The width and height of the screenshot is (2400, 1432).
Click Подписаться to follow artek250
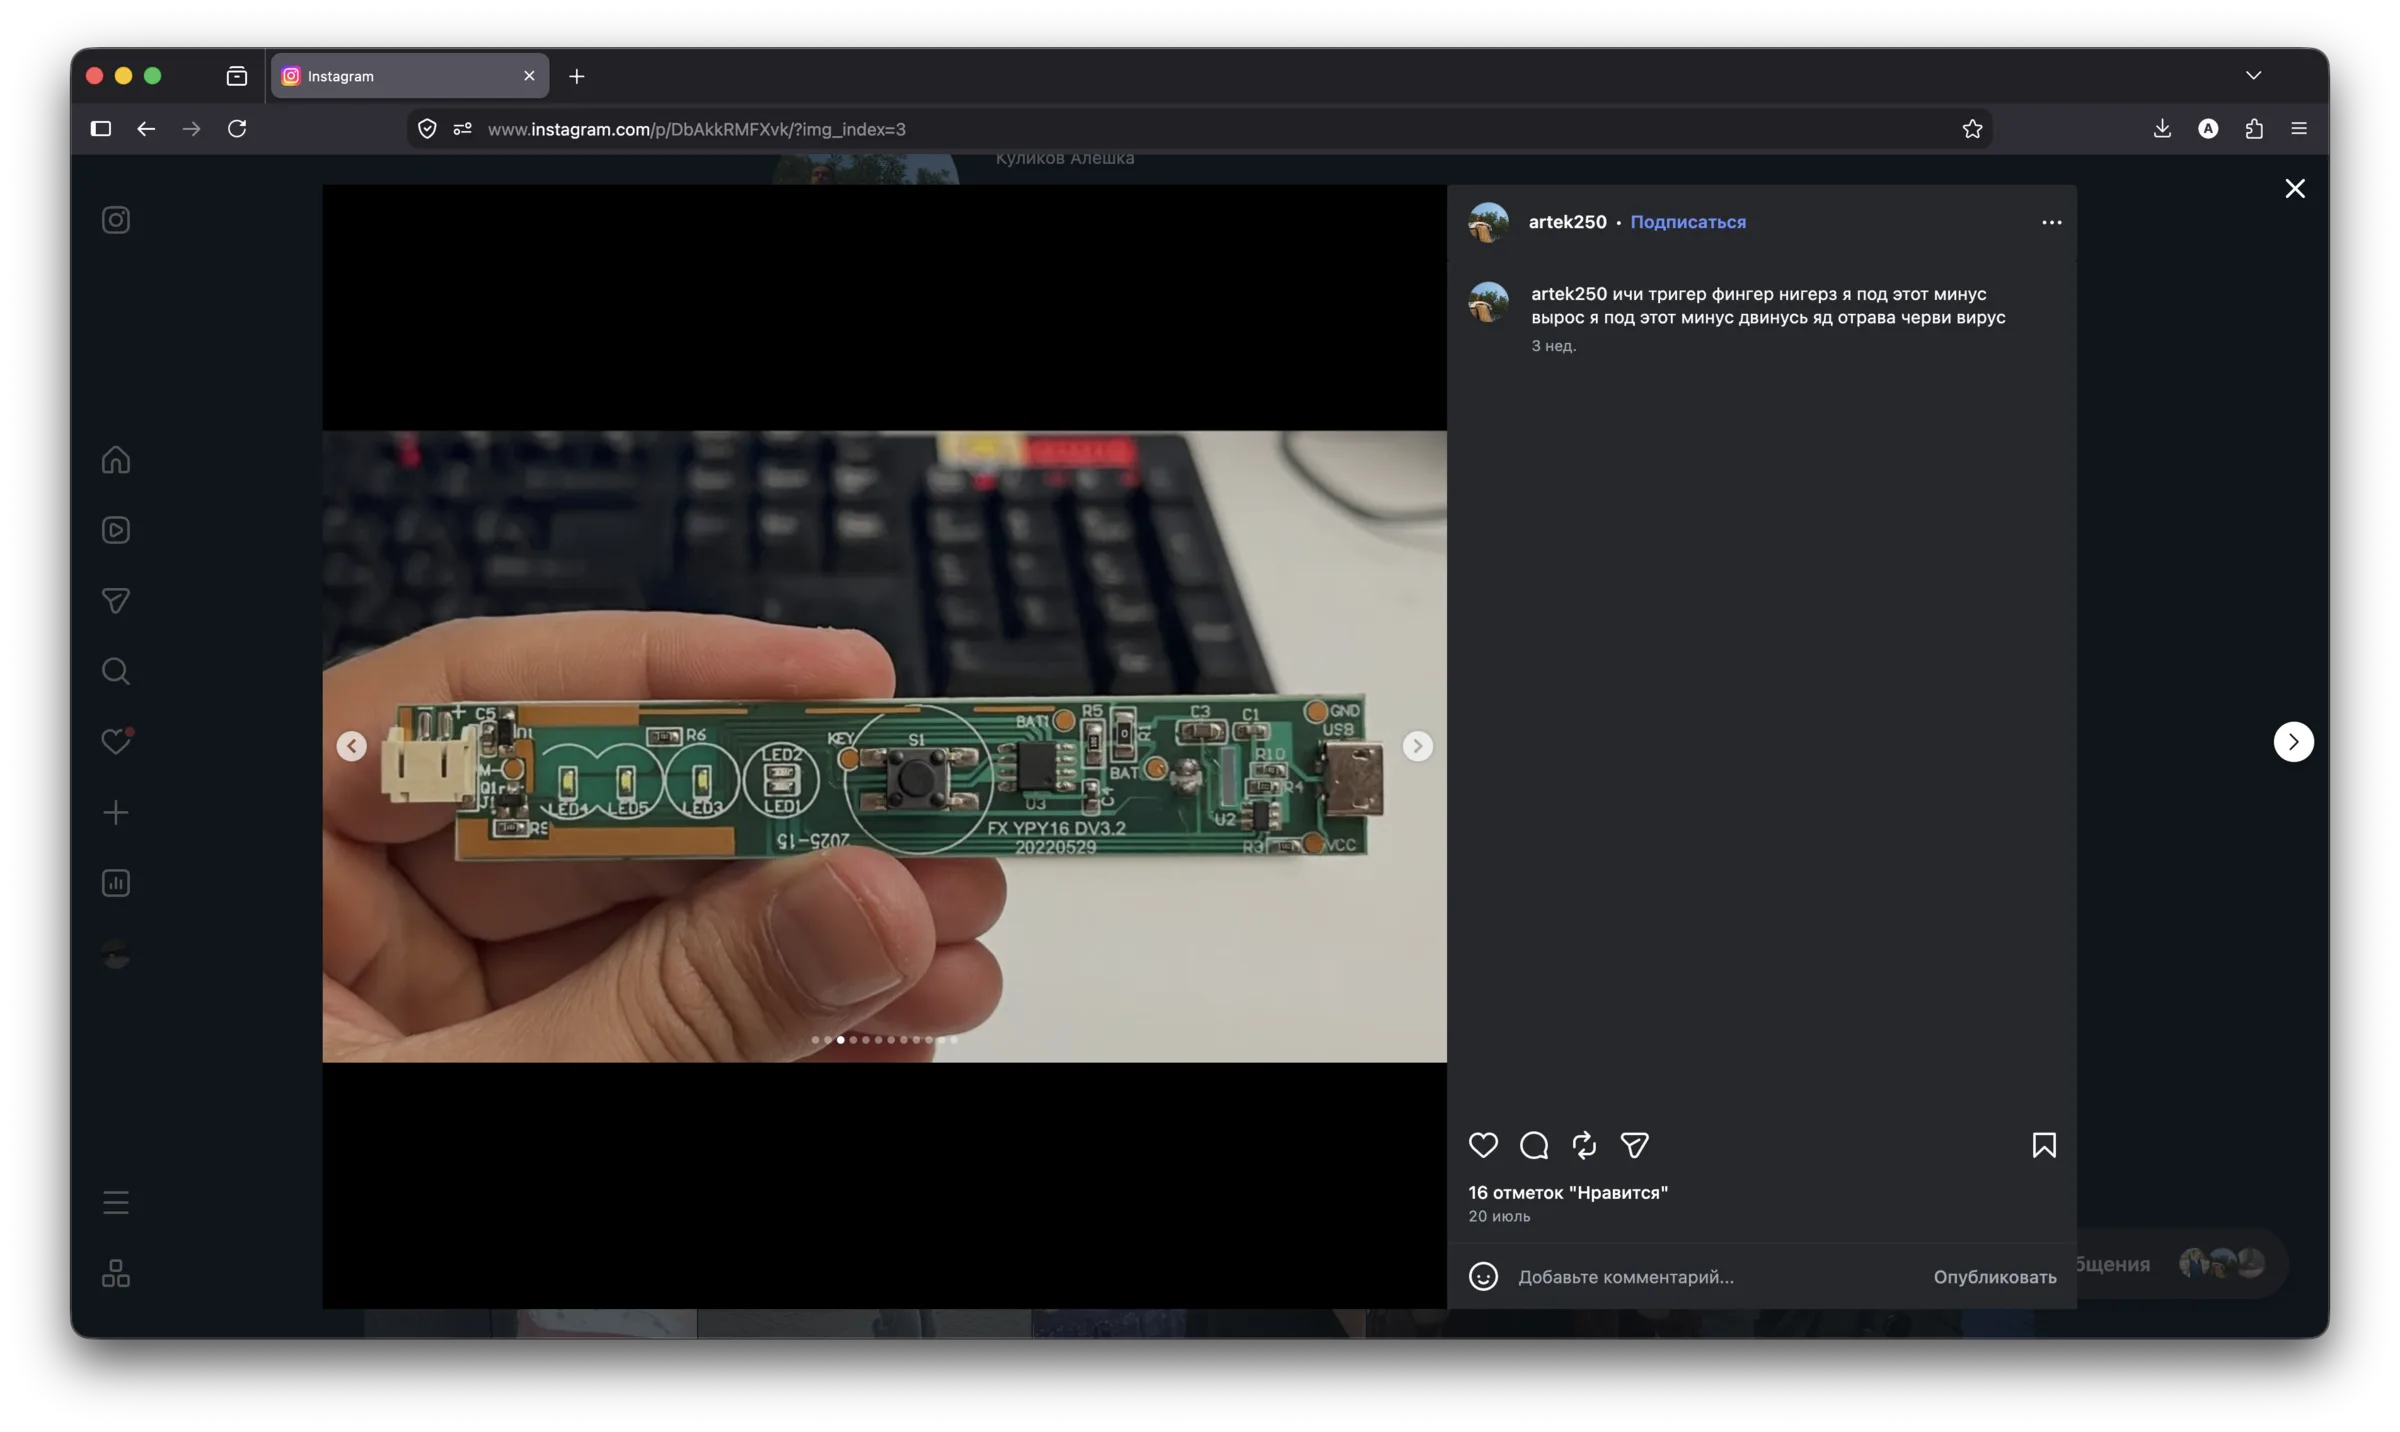(1688, 222)
